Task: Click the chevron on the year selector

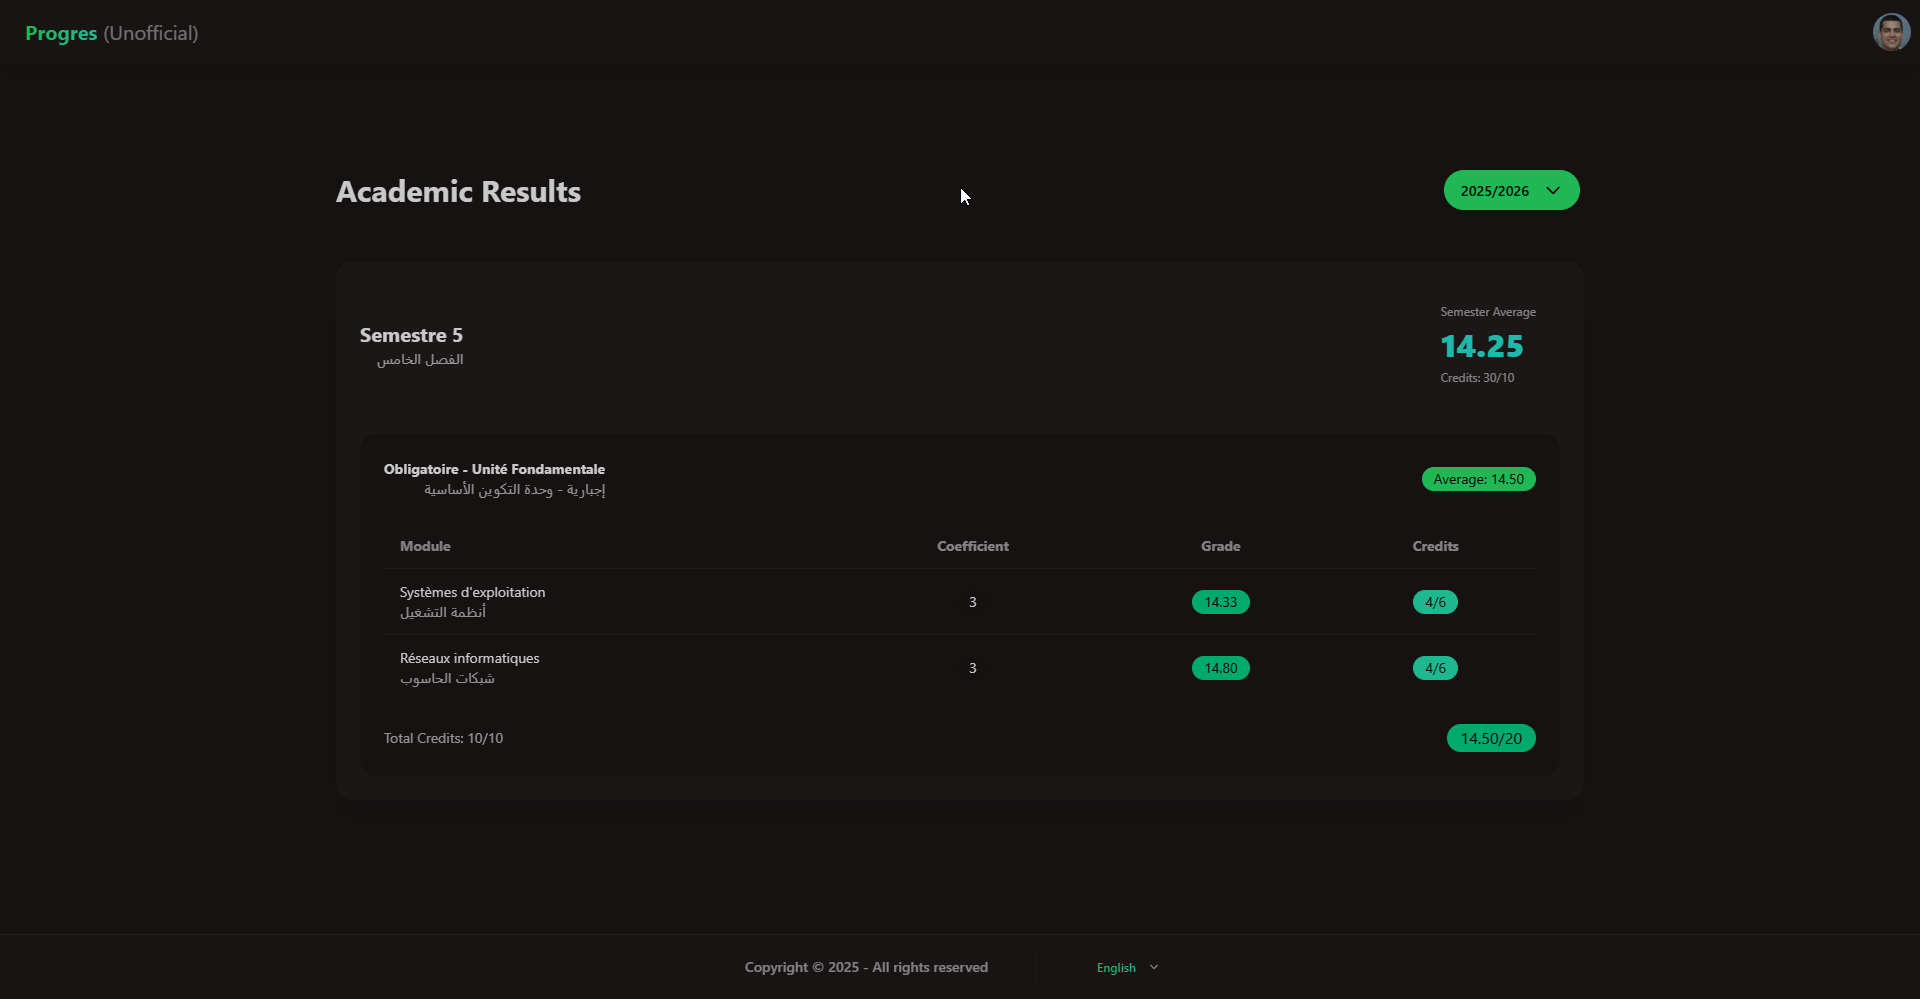Action: [x=1553, y=189]
